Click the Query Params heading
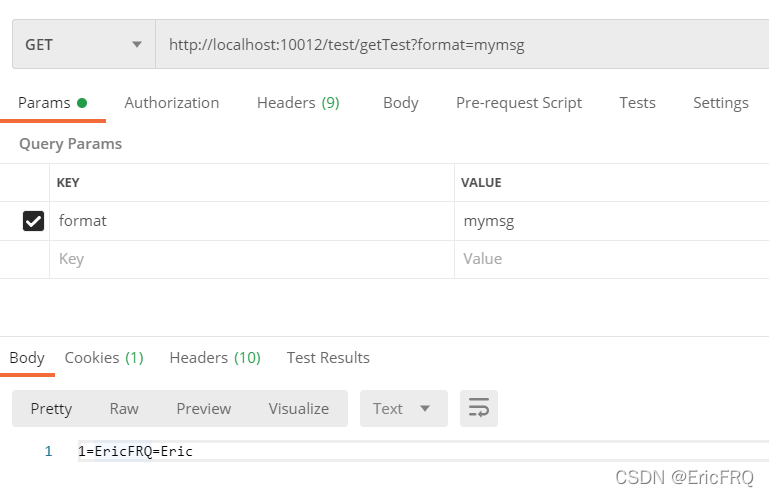The image size is (769, 497). tap(70, 144)
